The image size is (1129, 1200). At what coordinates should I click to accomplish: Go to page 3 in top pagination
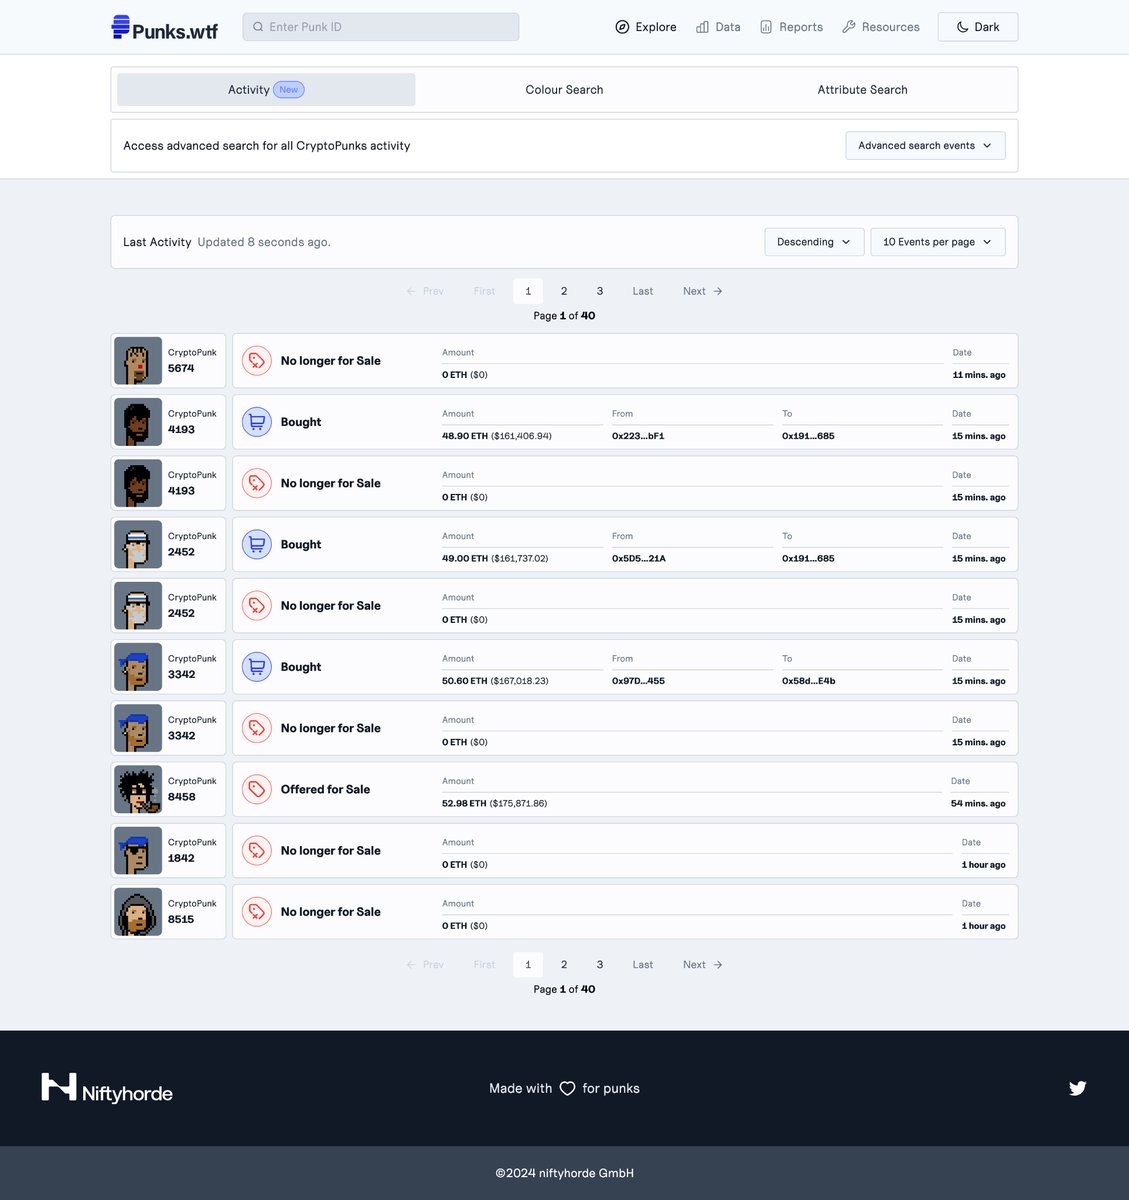(600, 291)
